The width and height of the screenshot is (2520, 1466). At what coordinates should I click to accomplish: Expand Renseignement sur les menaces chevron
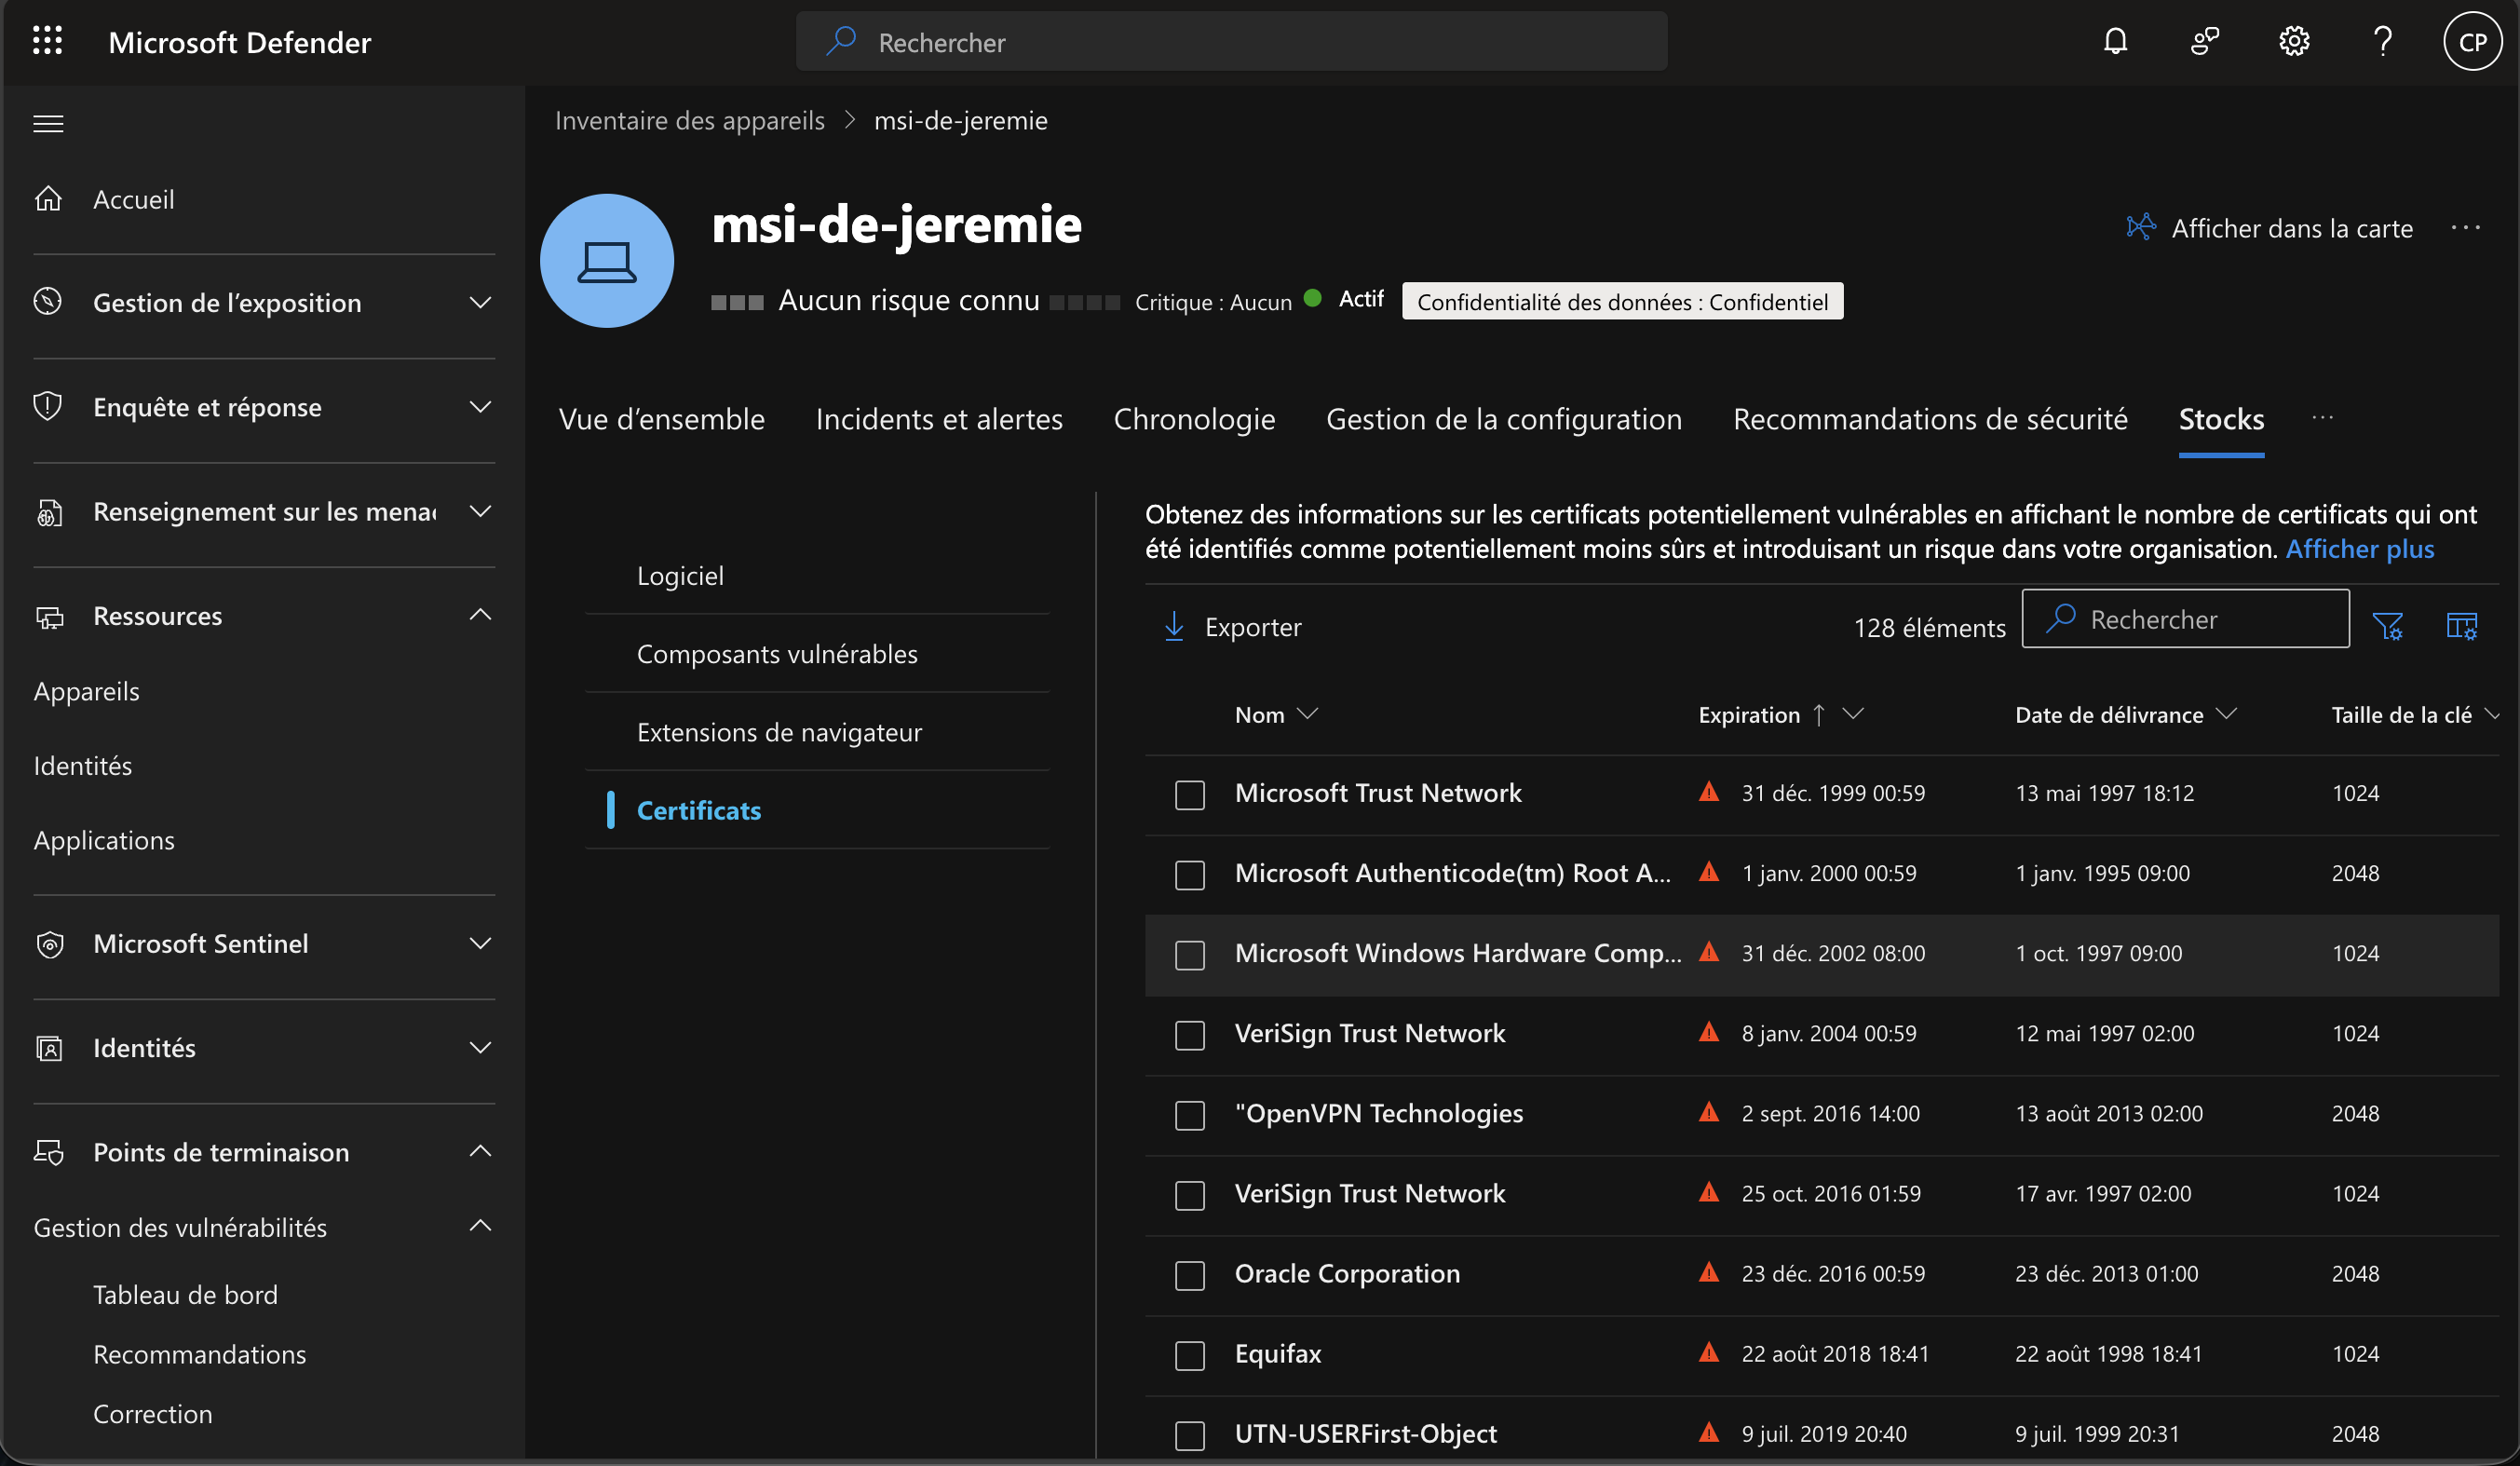[480, 511]
